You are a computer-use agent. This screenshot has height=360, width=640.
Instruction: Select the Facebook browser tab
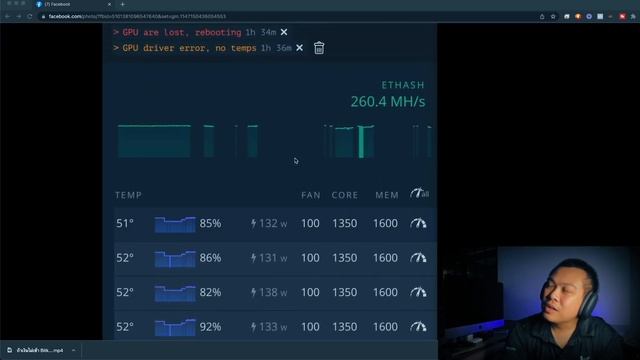tap(73, 4)
